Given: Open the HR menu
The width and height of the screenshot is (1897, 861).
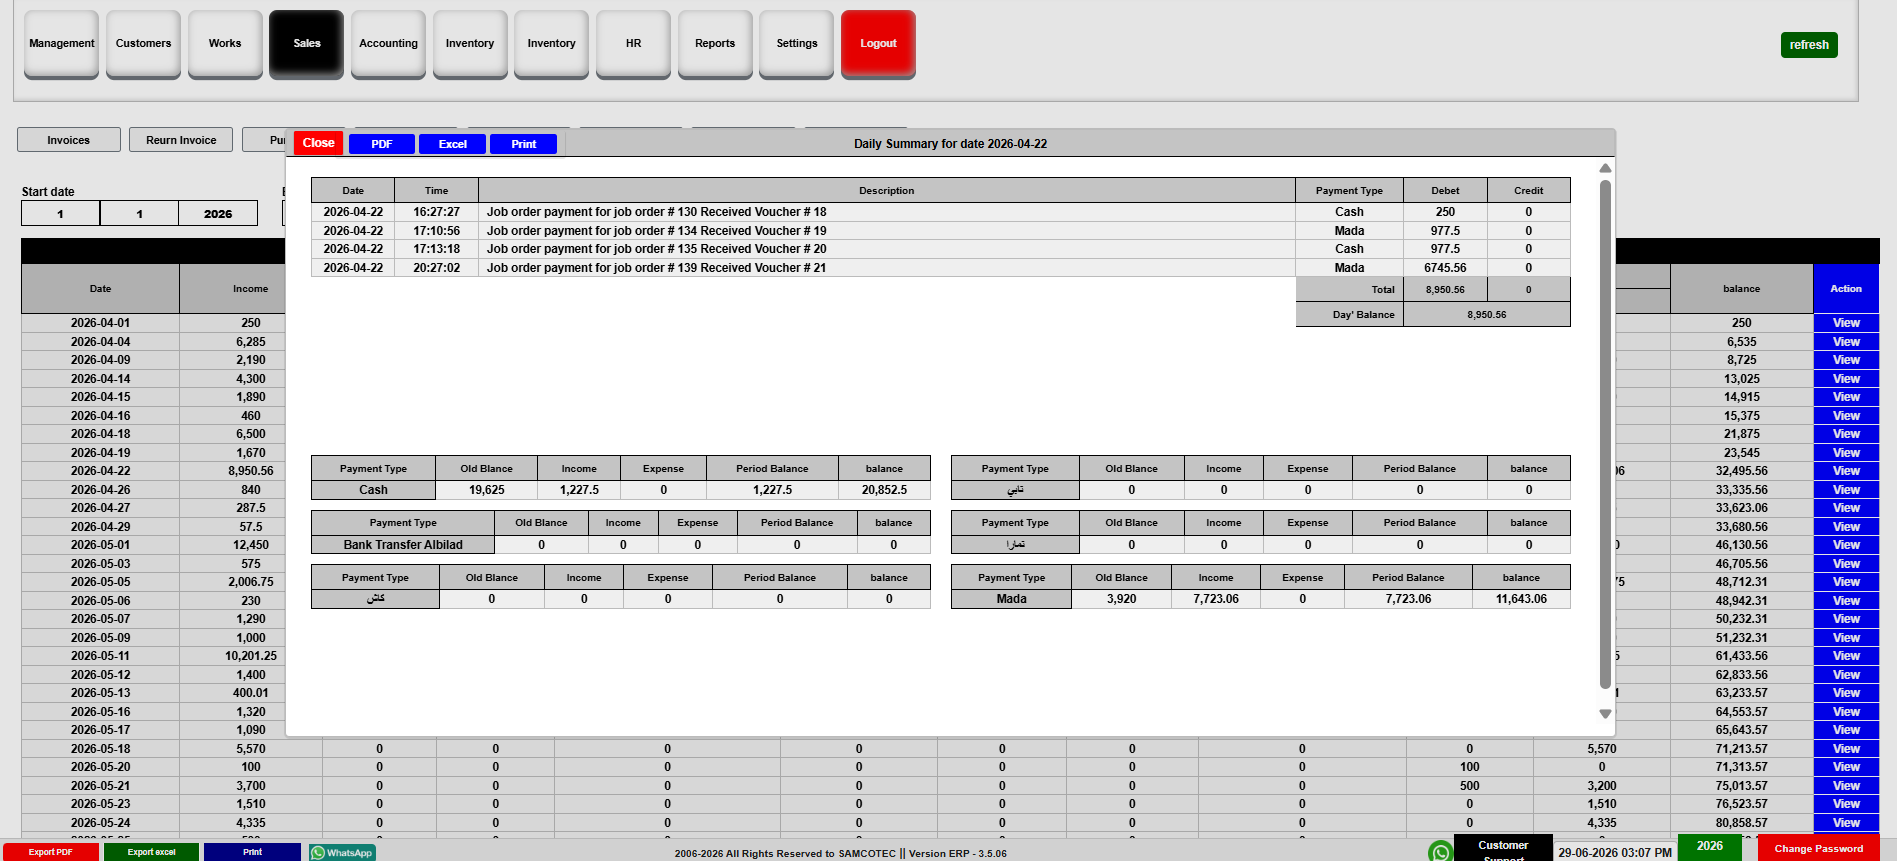Looking at the screenshot, I should (633, 44).
